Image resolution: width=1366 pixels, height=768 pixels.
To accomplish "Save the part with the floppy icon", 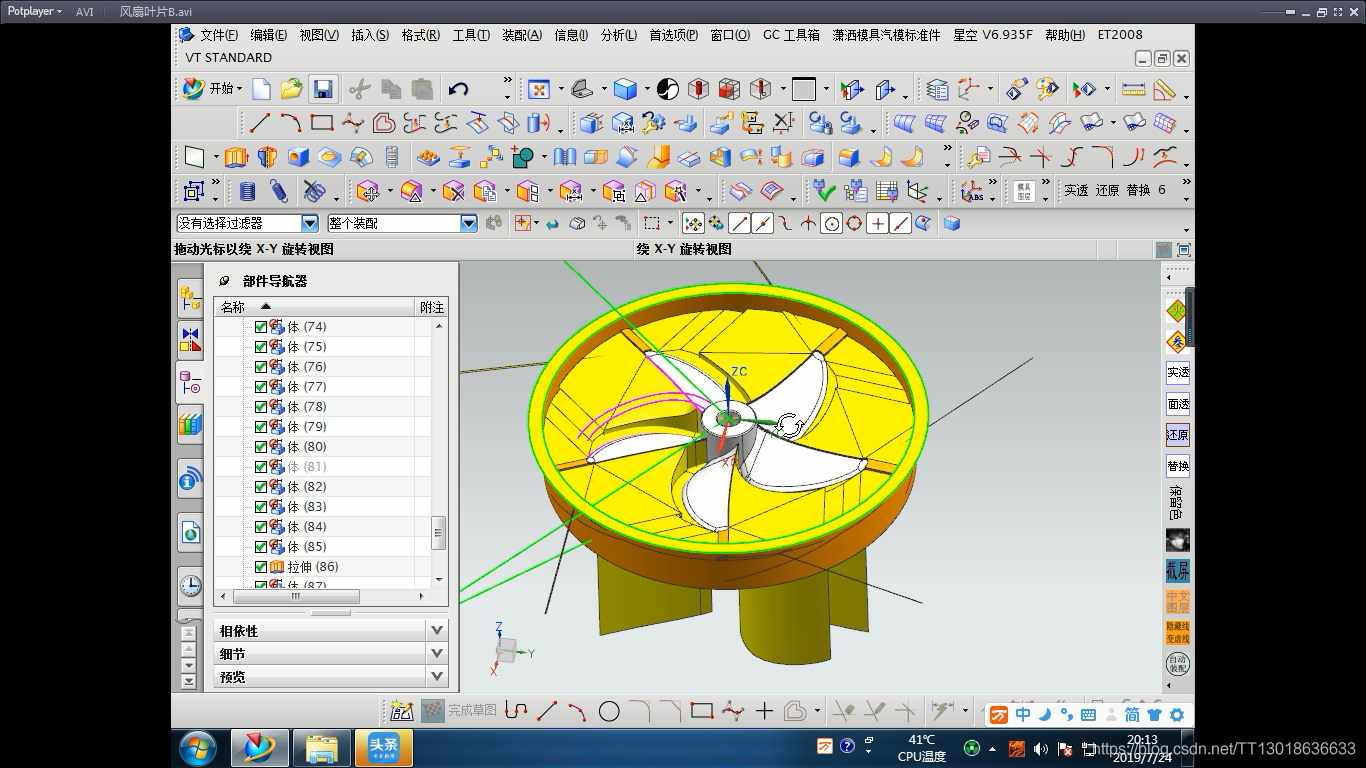I will click(322, 89).
